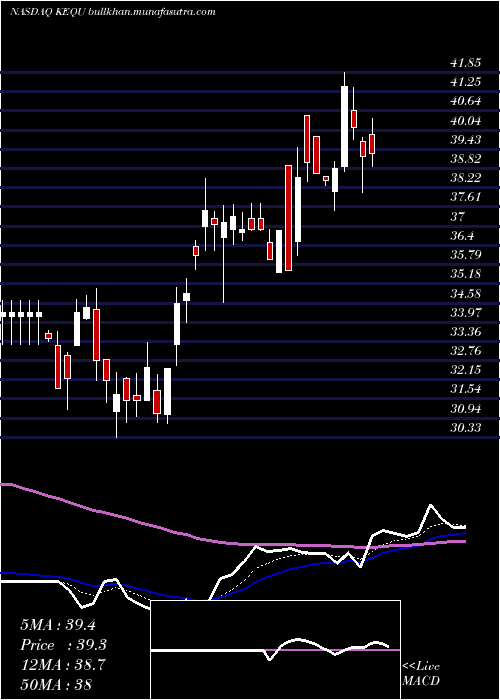Click the 39.43 price axis label

466,140
